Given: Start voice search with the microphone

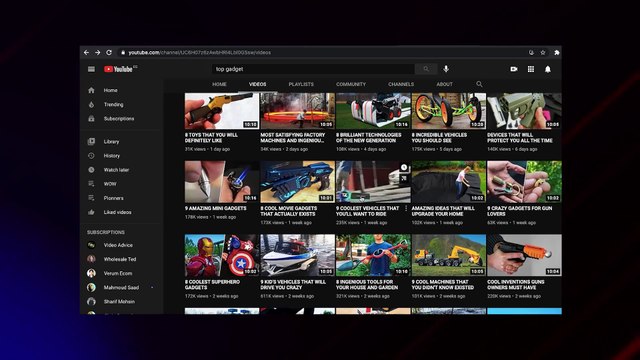Looking at the screenshot, I should [x=446, y=69].
